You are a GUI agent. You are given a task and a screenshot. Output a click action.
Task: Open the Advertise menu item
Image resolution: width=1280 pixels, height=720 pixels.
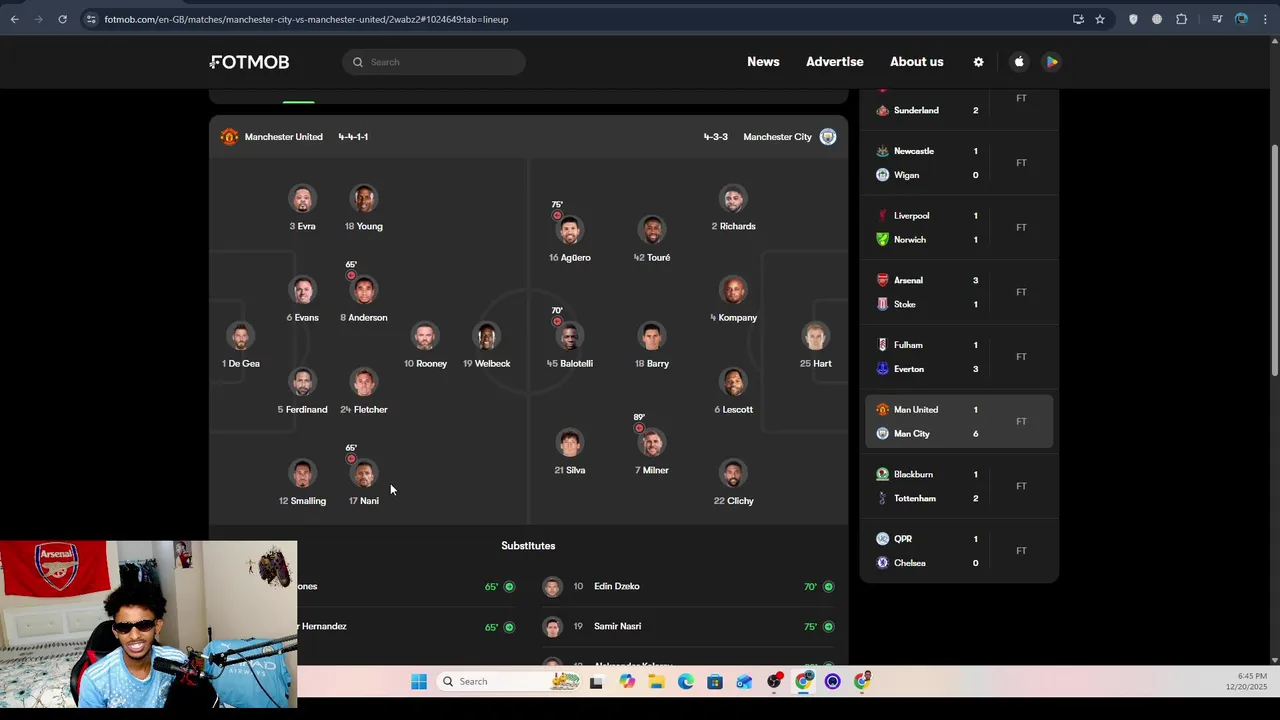pos(835,62)
